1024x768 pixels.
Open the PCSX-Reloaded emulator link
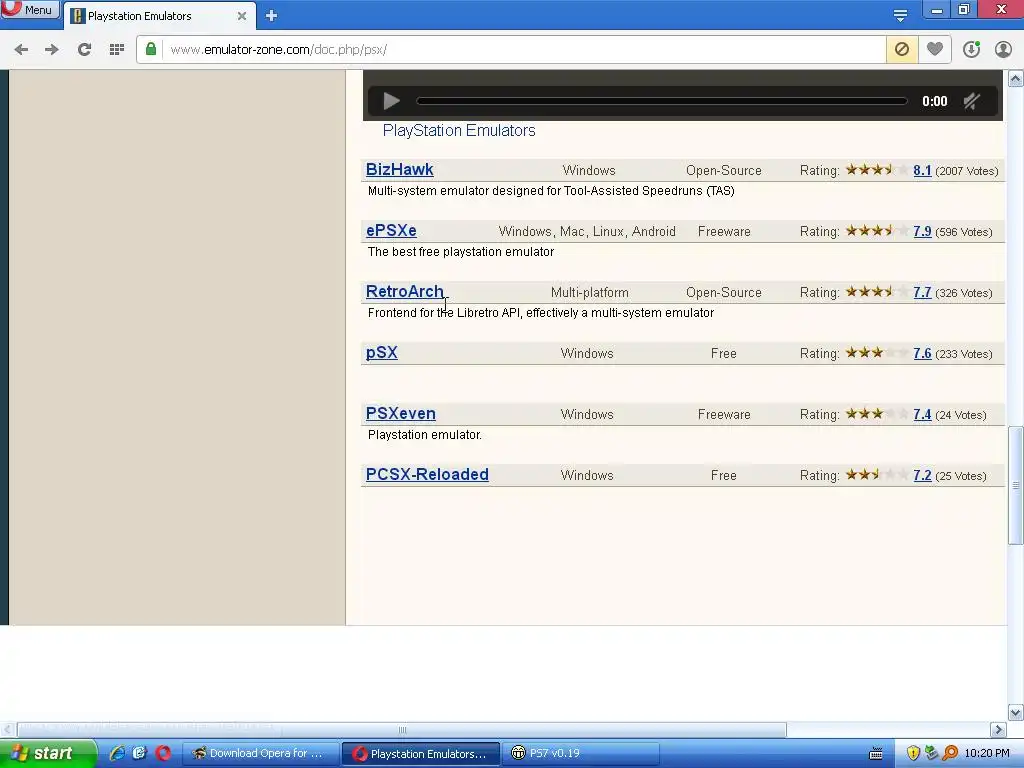tap(427, 475)
